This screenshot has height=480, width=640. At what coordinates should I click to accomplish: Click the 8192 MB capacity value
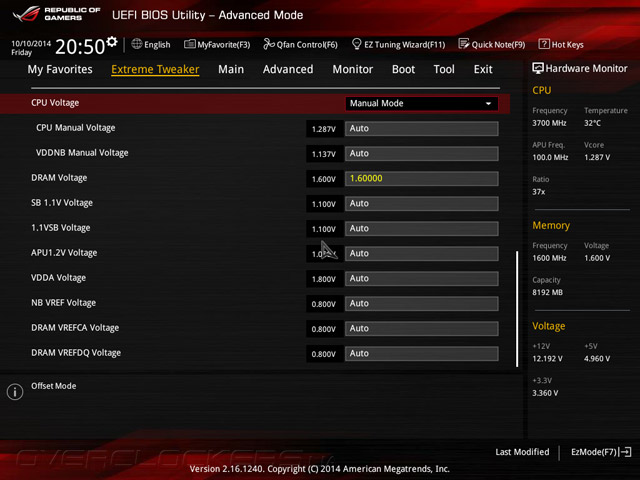[547, 292]
